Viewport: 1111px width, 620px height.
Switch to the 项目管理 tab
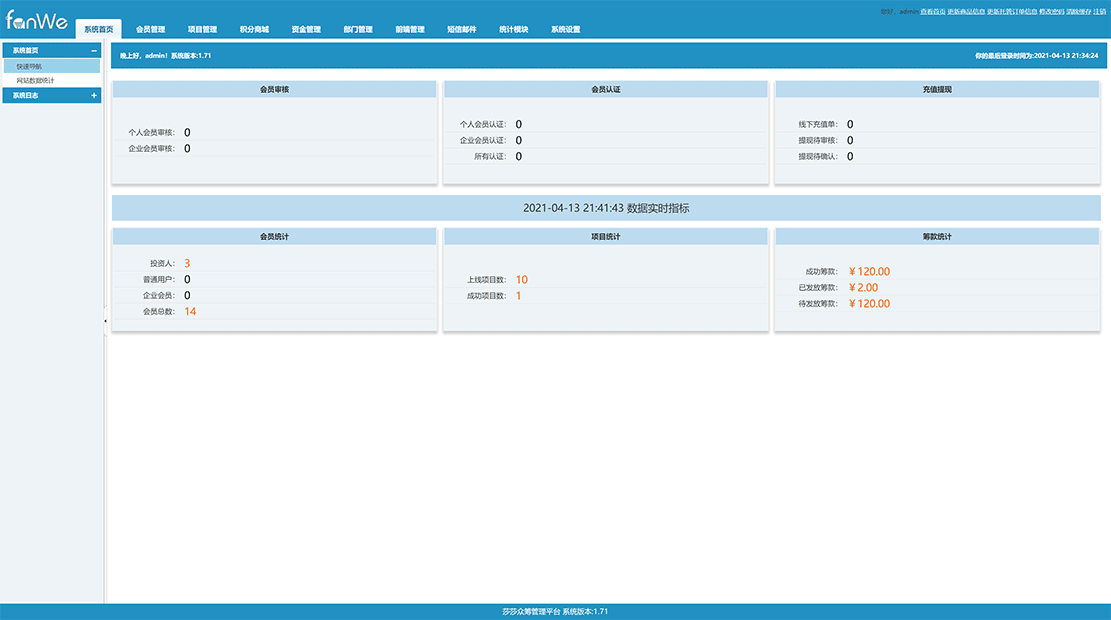tap(202, 30)
